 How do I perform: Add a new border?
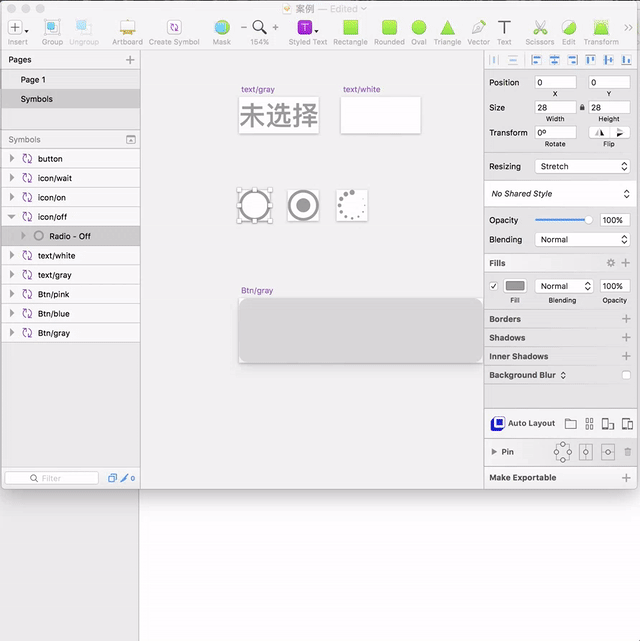[x=626, y=319]
